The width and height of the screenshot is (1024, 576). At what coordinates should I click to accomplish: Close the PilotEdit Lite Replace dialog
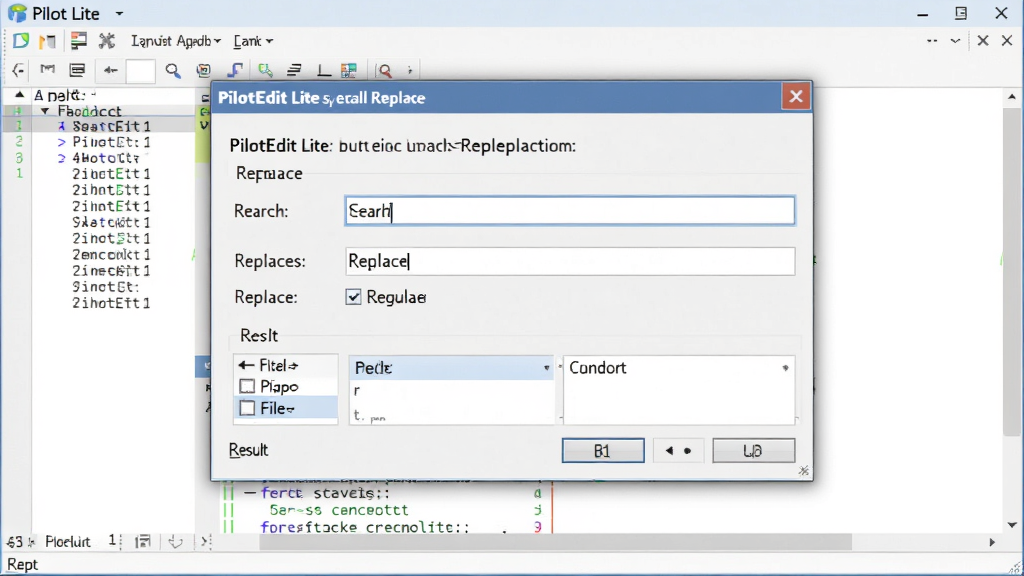pos(795,97)
